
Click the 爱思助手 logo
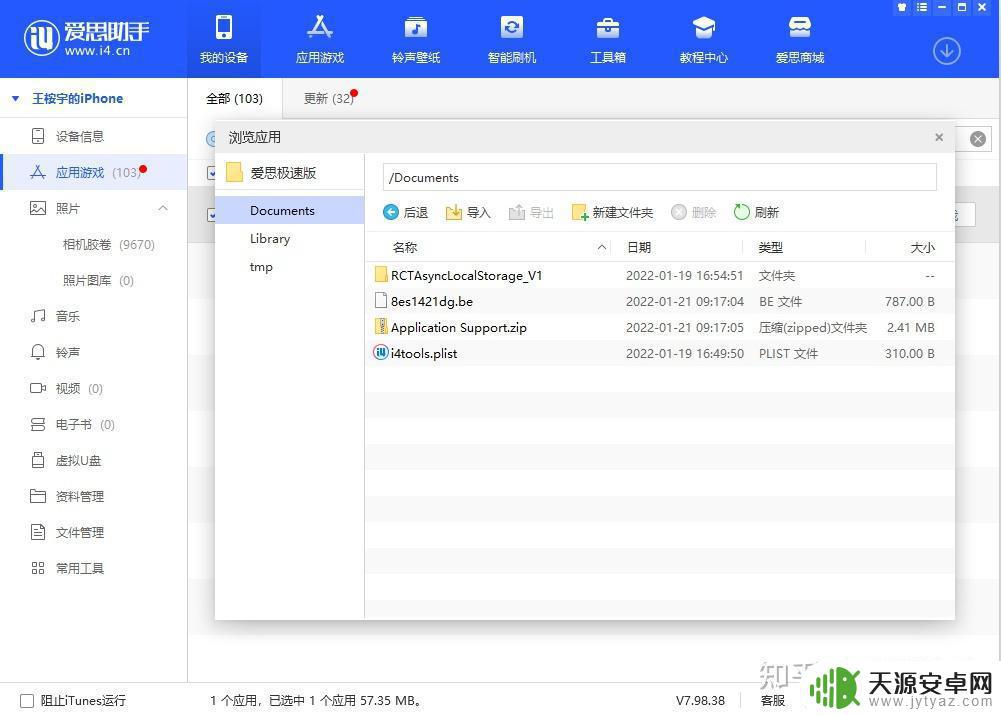(87, 37)
